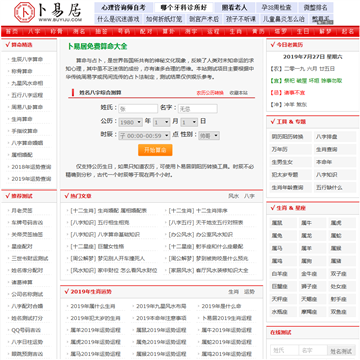Click the 属牛 zodiac button

(x=313, y=223)
